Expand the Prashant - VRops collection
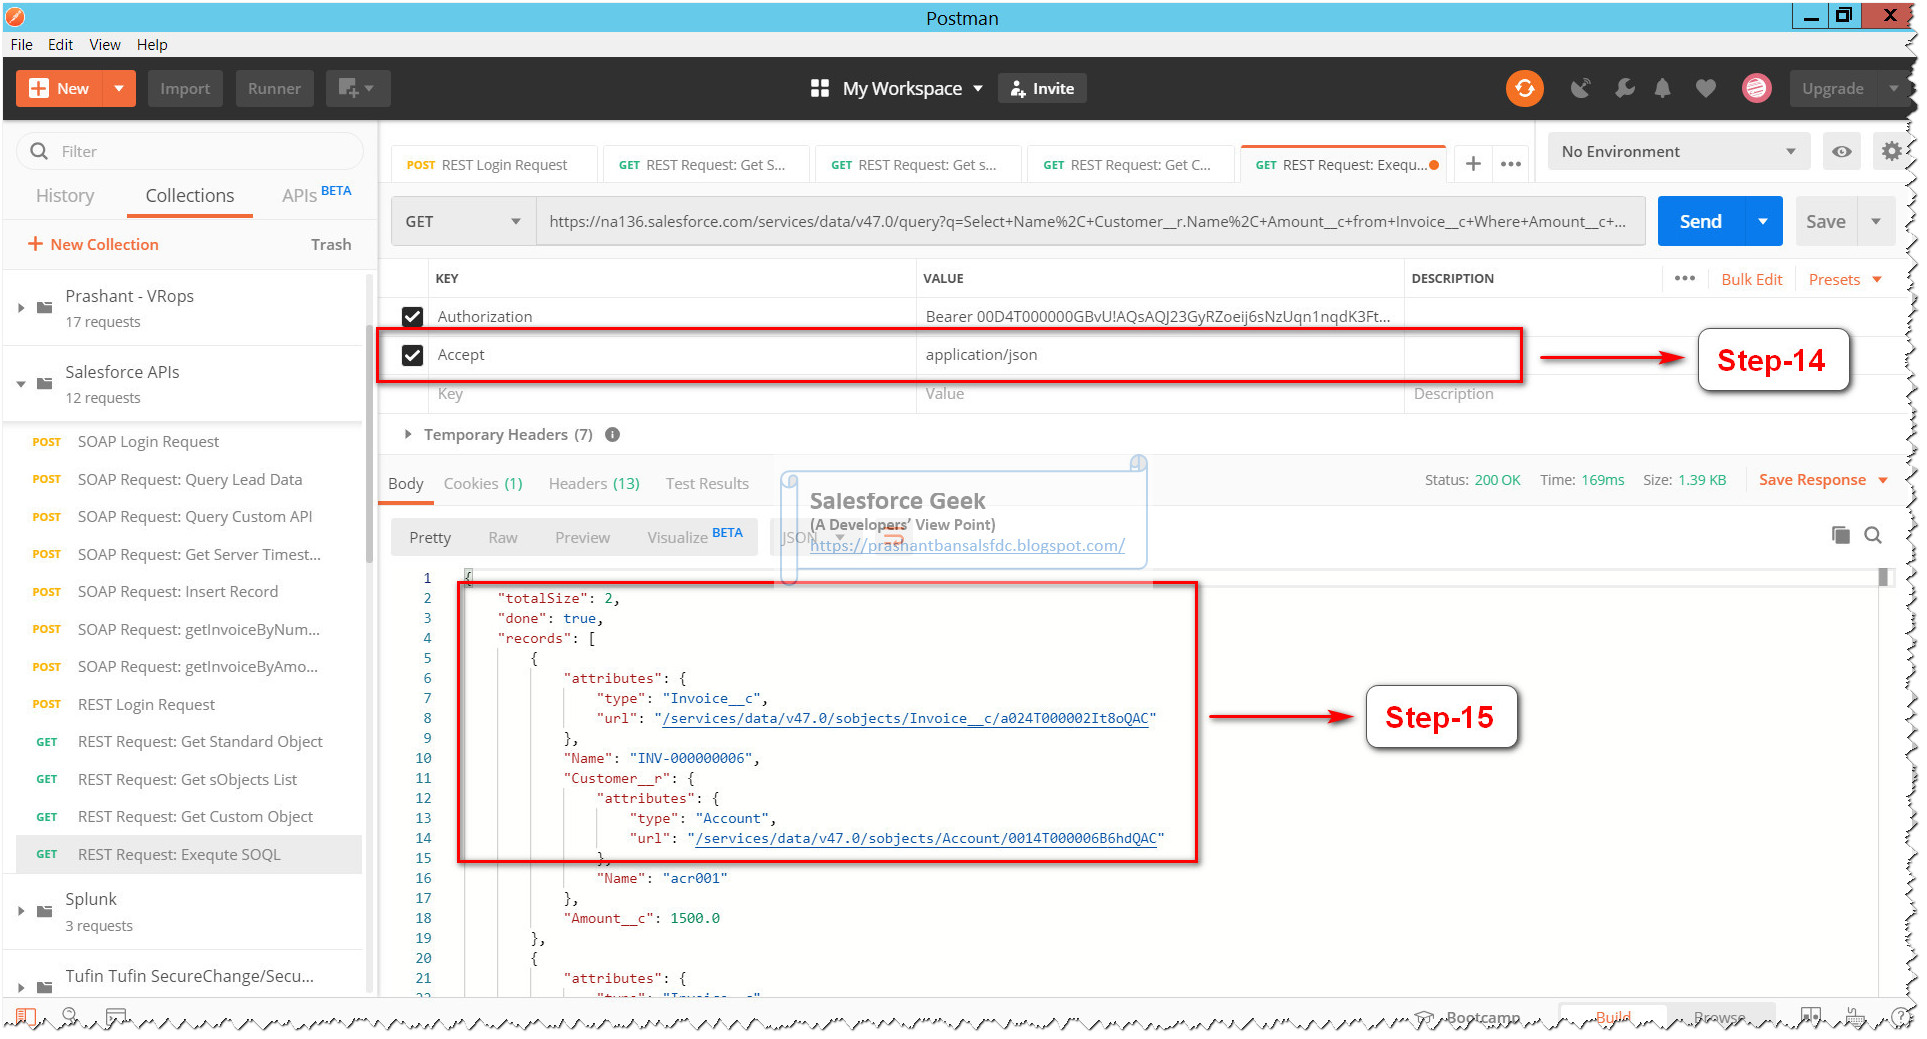Viewport: 1927px width, 1039px height. pyautogui.click(x=21, y=307)
